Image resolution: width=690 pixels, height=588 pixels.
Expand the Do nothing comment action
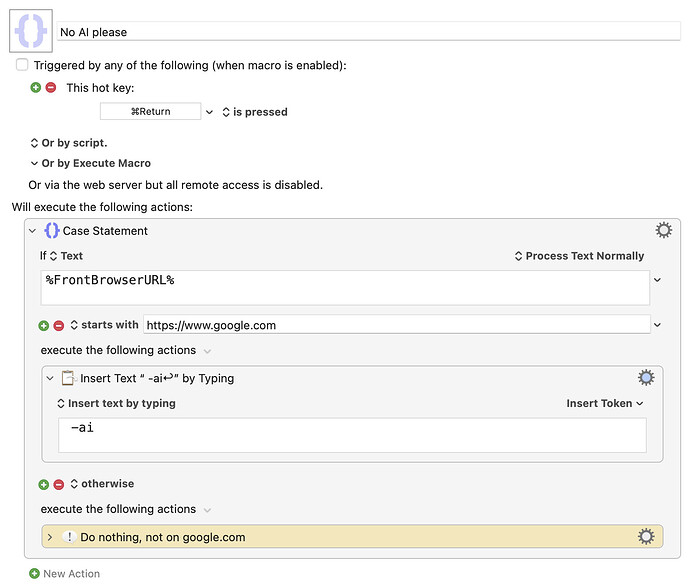click(x=50, y=537)
